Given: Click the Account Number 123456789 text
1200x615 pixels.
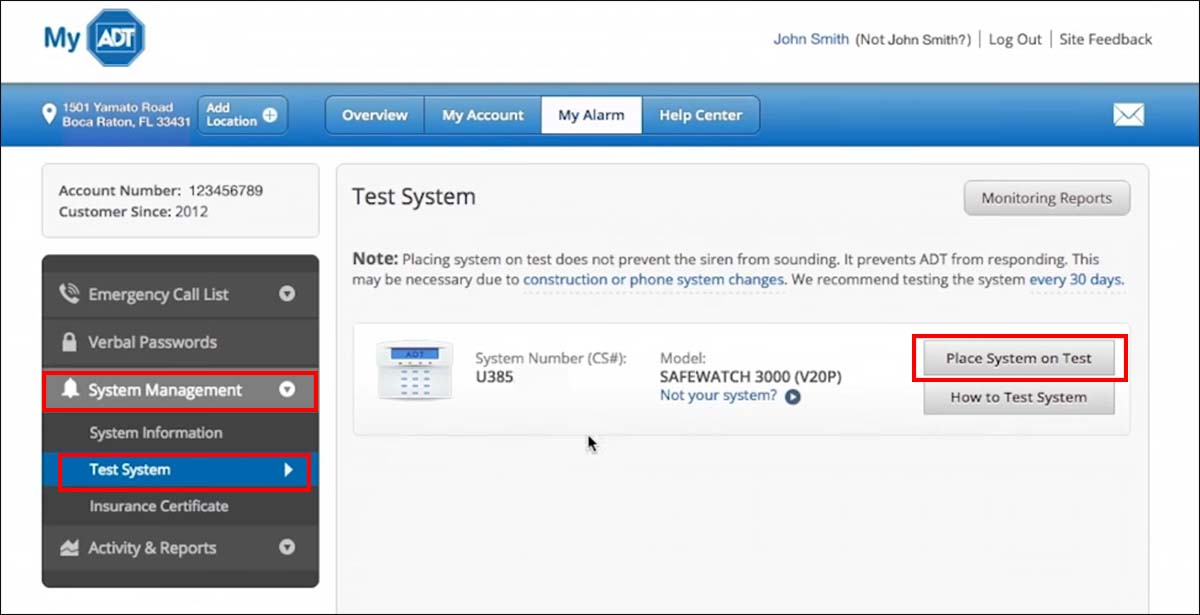Looking at the screenshot, I should coord(161,190).
